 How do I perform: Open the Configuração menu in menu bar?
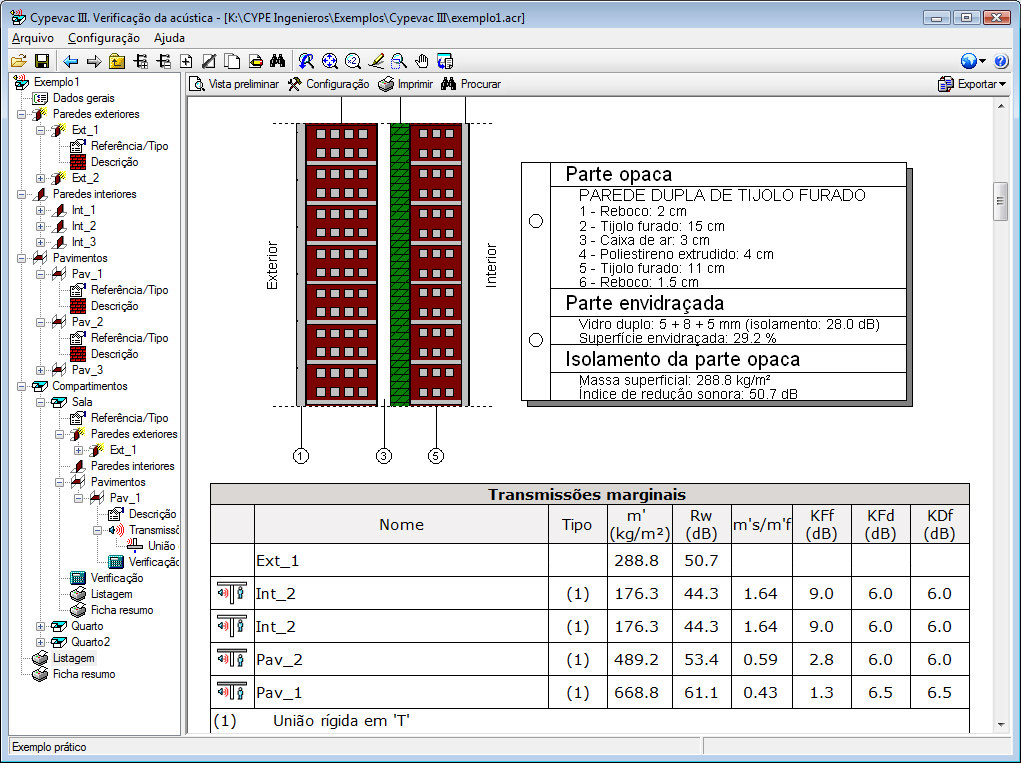coord(103,38)
